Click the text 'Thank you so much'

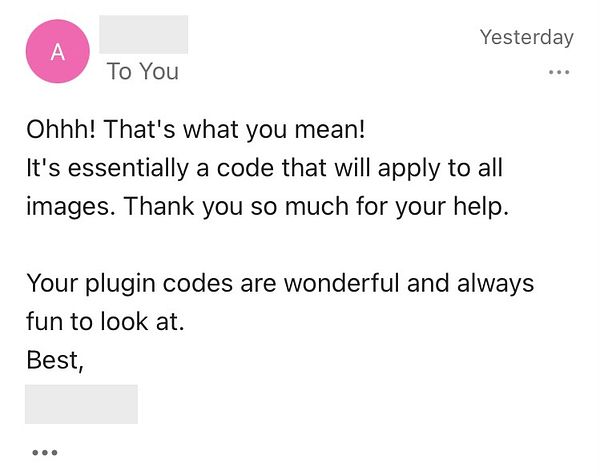coord(236,206)
